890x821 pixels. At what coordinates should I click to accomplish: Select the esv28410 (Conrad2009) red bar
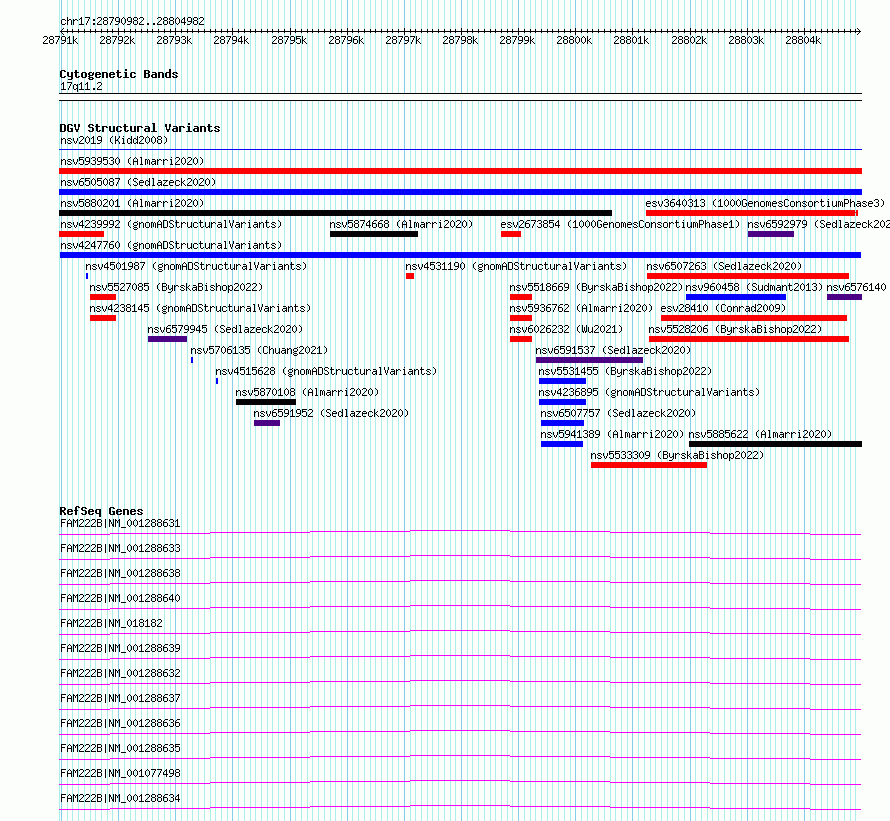coord(754,318)
